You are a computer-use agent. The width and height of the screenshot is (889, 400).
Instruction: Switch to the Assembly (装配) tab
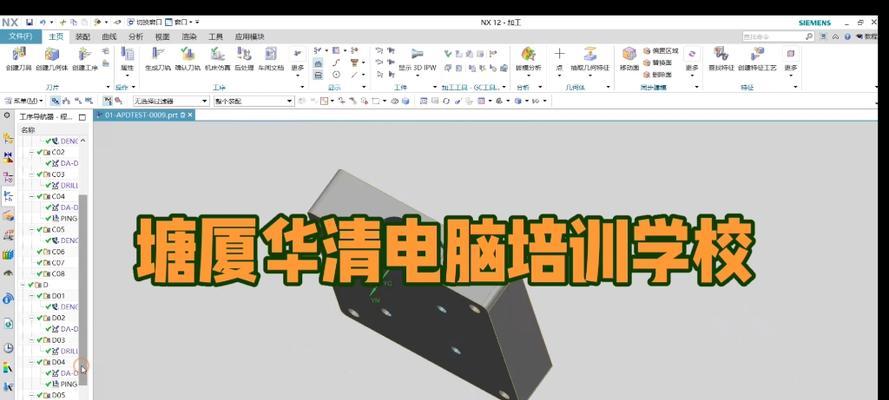83,37
